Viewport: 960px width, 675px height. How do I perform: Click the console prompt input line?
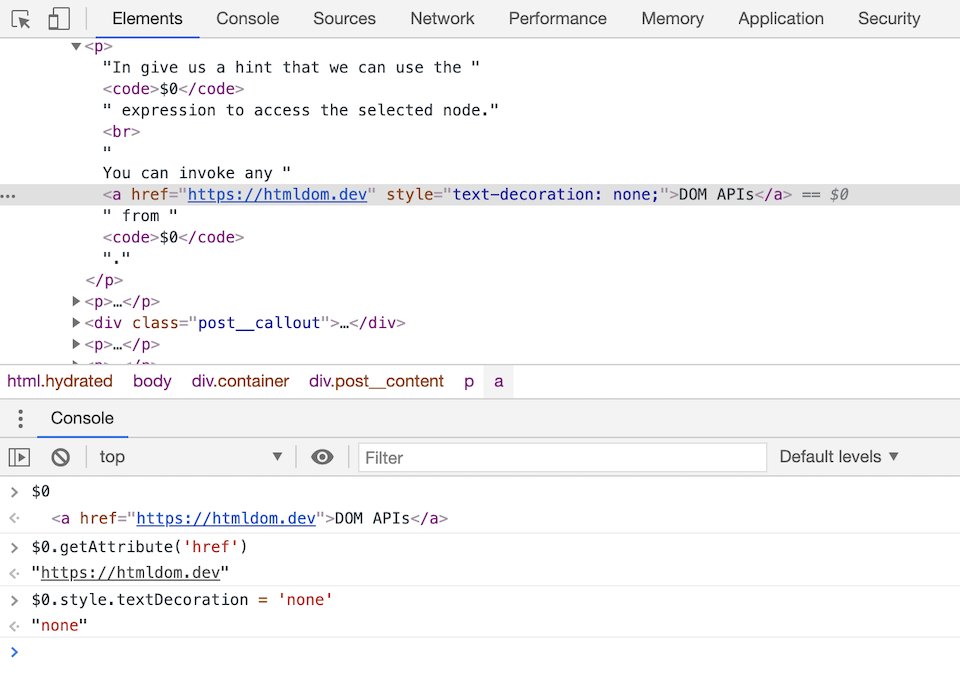480,652
